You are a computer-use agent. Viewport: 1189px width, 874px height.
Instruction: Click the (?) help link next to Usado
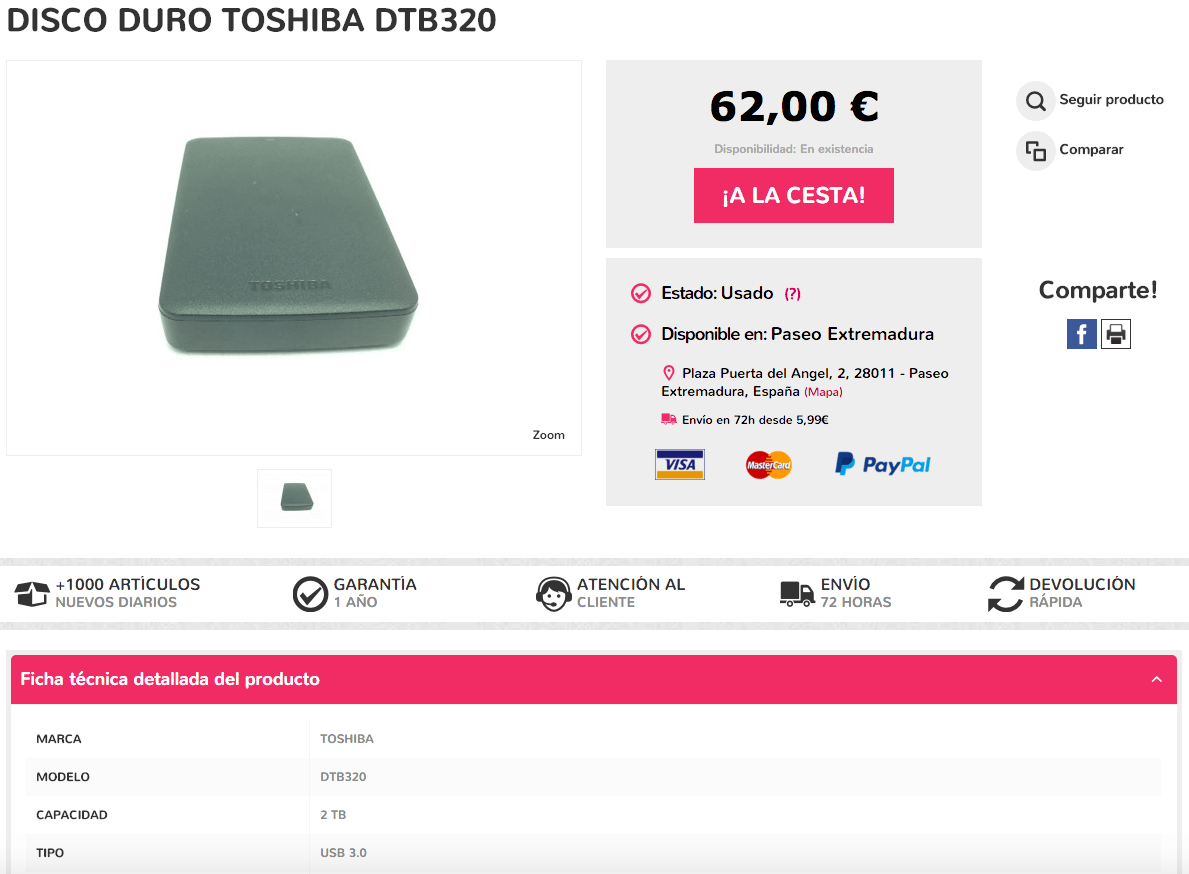coord(792,294)
